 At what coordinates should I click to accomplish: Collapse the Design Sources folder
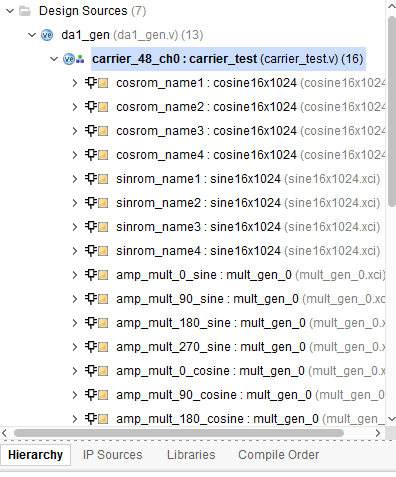(x=10, y=11)
